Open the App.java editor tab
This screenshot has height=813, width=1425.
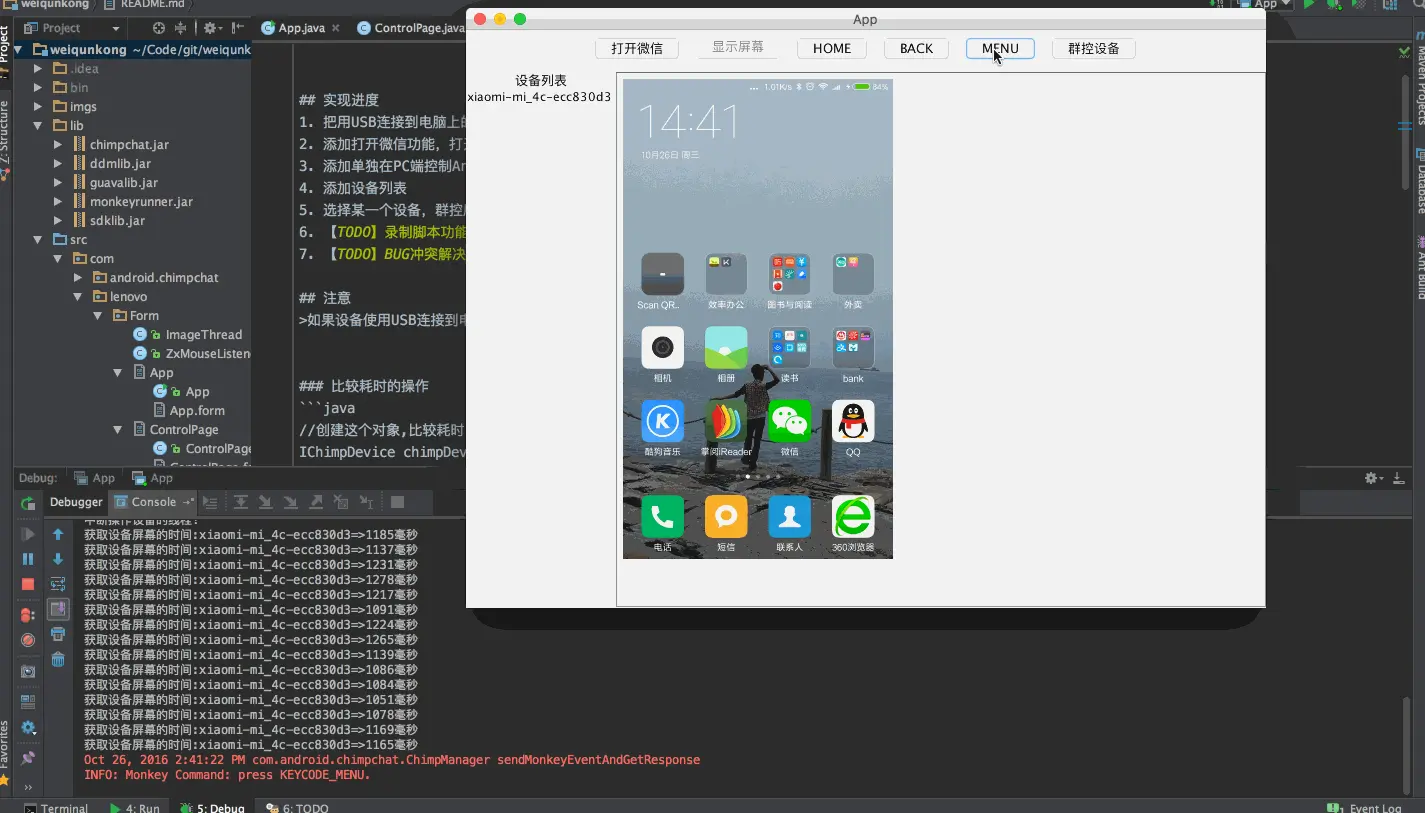[x=301, y=28]
